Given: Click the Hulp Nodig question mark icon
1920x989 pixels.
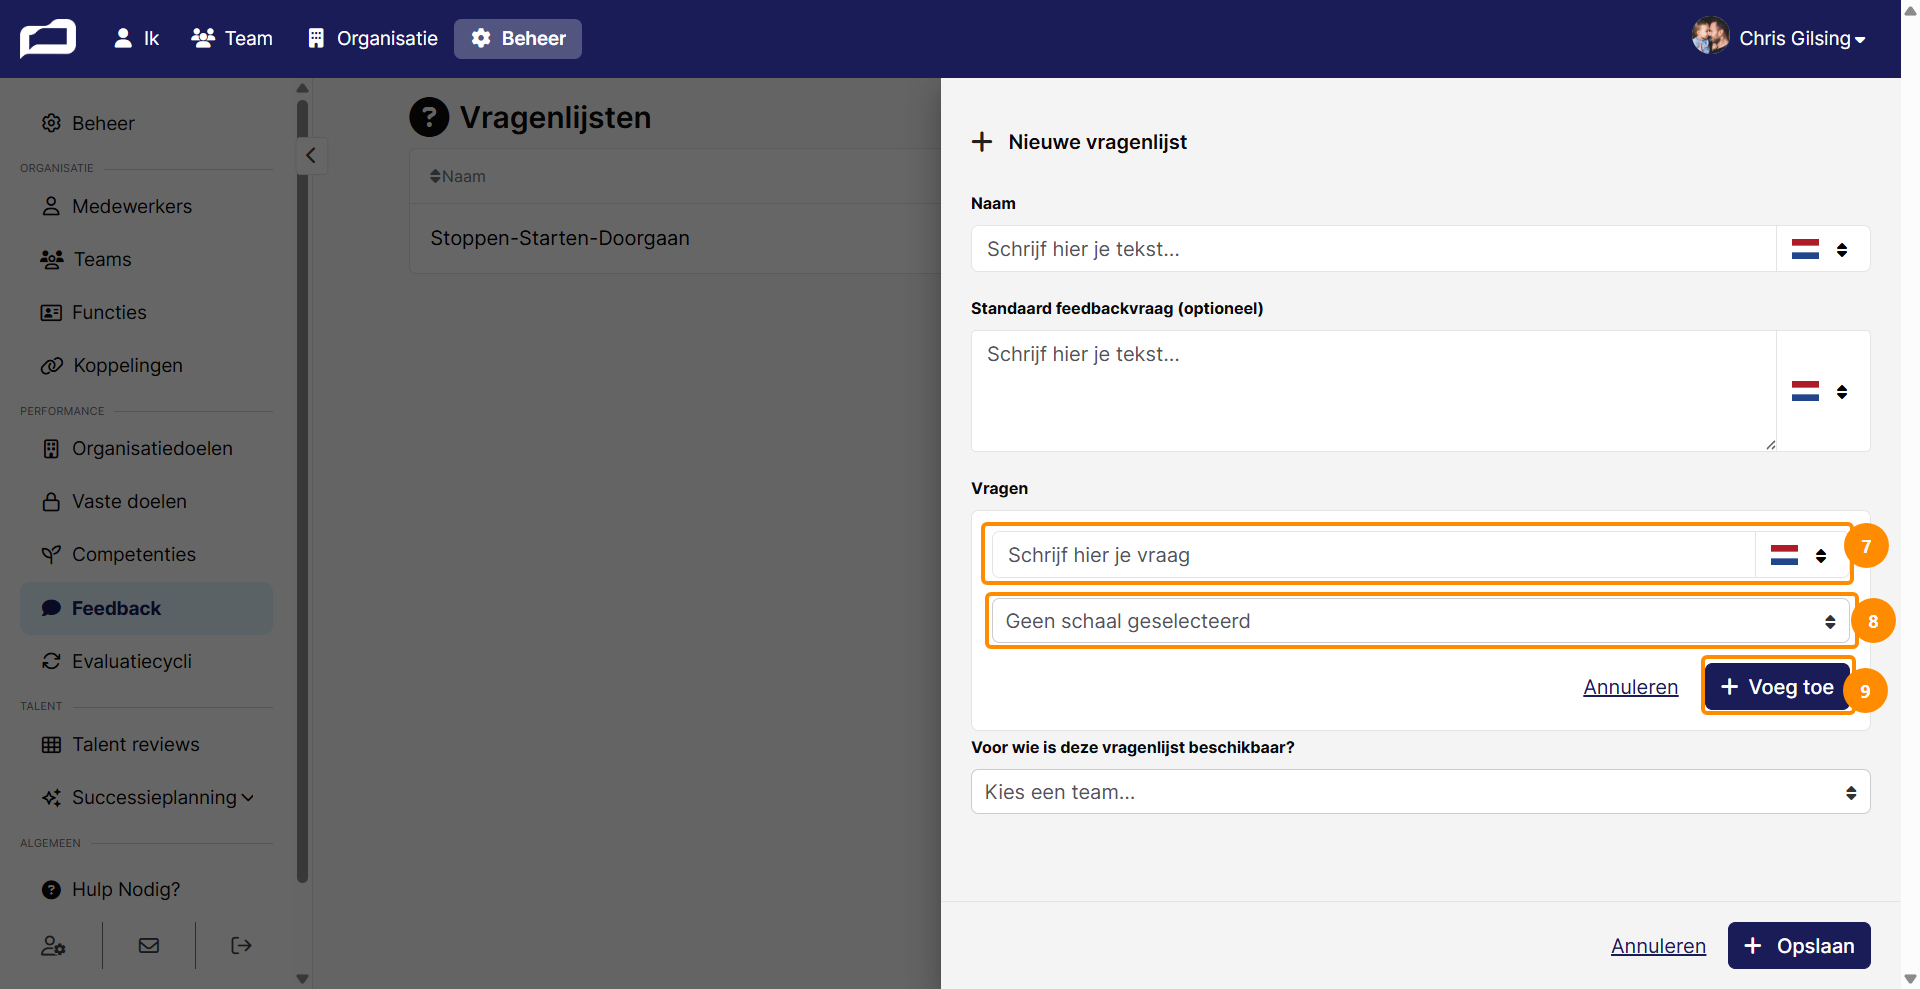Looking at the screenshot, I should (x=51, y=889).
